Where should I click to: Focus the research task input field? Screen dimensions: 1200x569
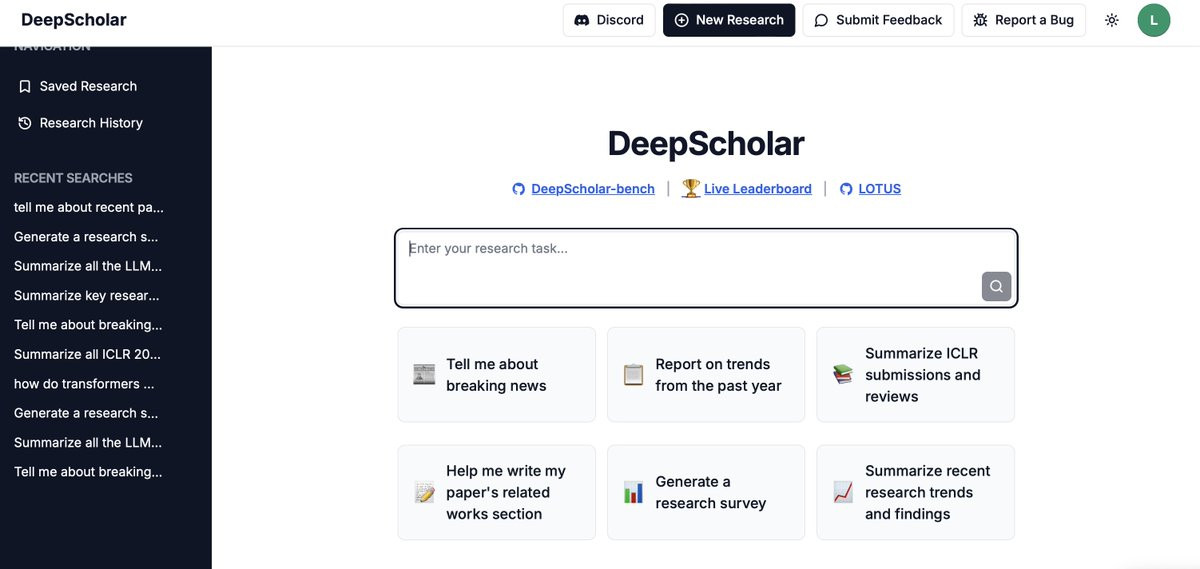(706, 268)
